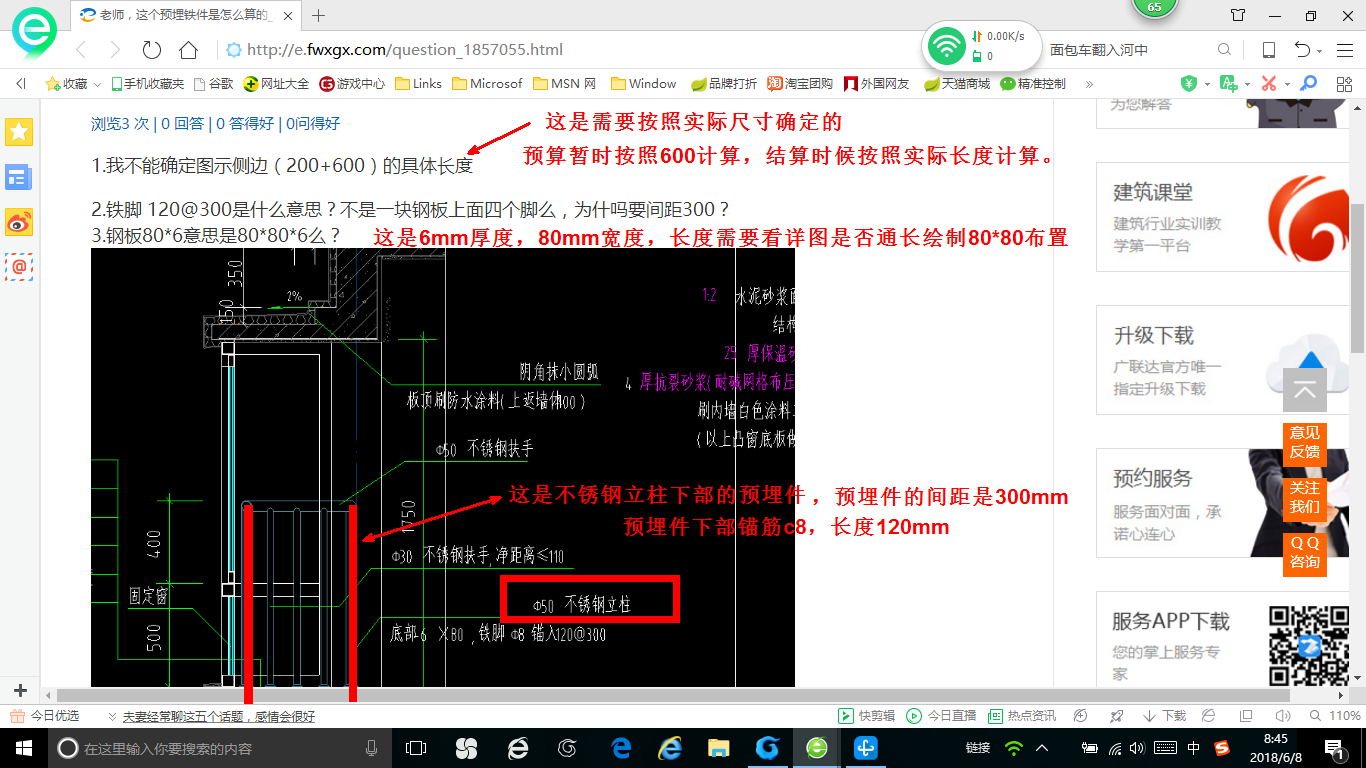Click the 热点资讯 status bar item
1366x768 pixels.
[x=1021, y=716]
